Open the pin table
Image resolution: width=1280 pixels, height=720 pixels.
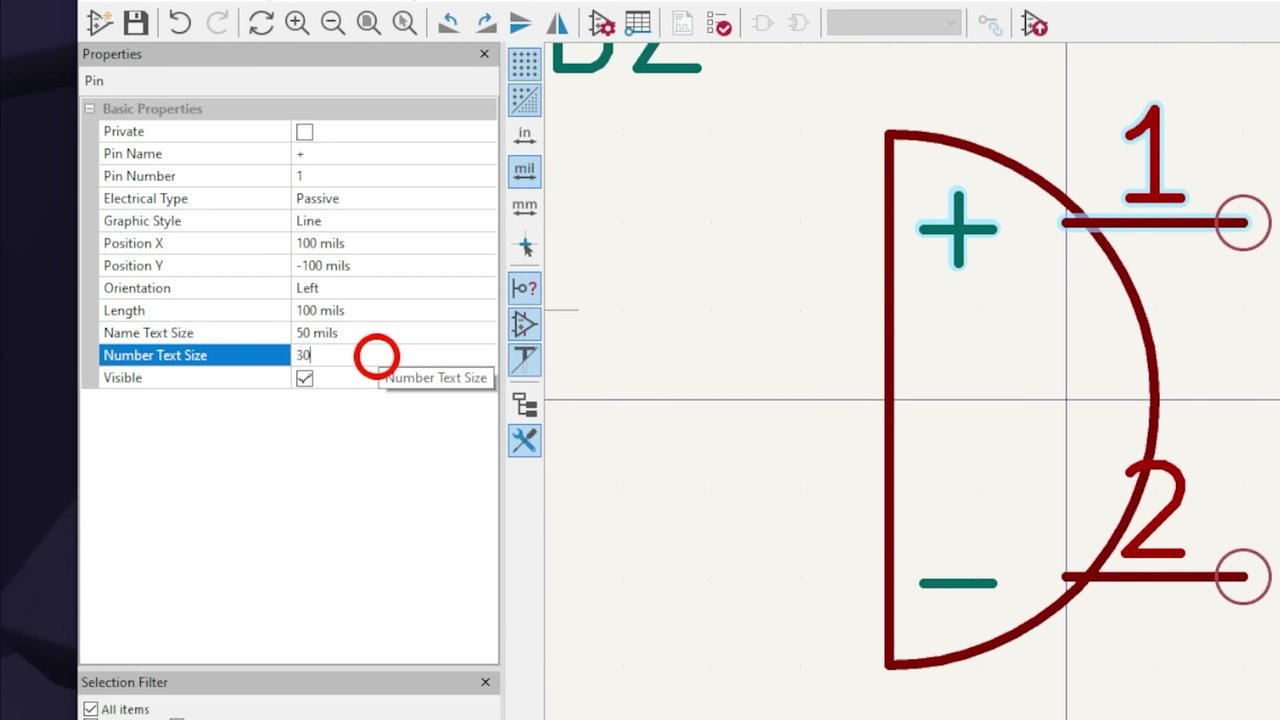pyautogui.click(x=637, y=23)
